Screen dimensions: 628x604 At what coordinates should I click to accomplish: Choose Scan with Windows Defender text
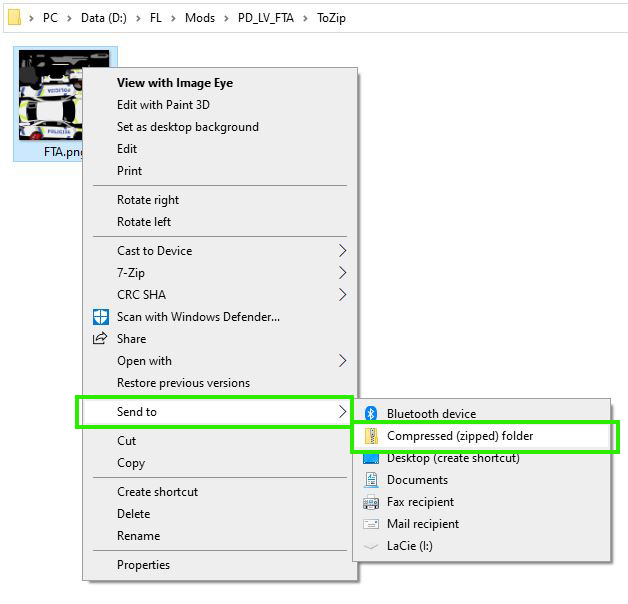(198, 317)
